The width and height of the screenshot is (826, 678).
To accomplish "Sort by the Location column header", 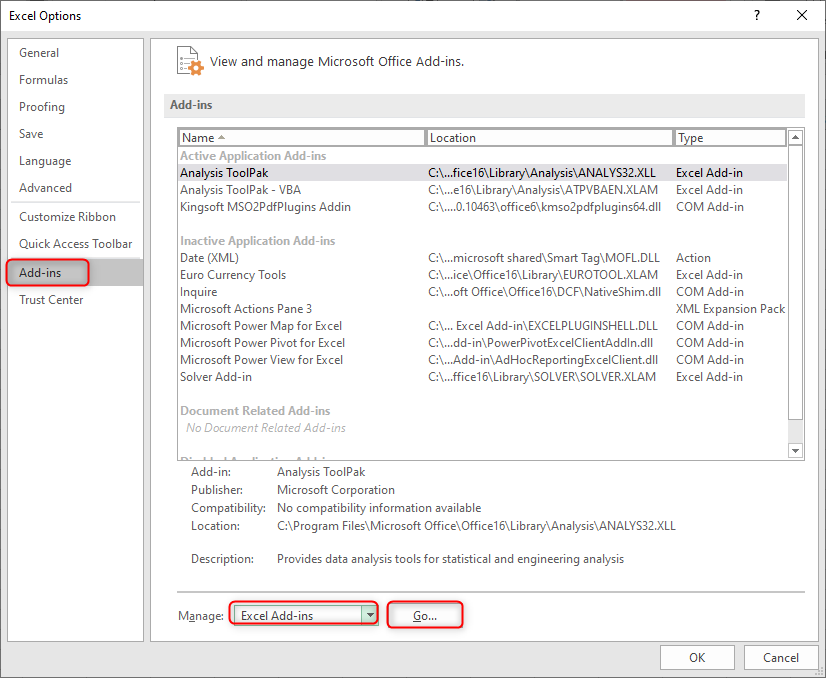I will [549, 137].
